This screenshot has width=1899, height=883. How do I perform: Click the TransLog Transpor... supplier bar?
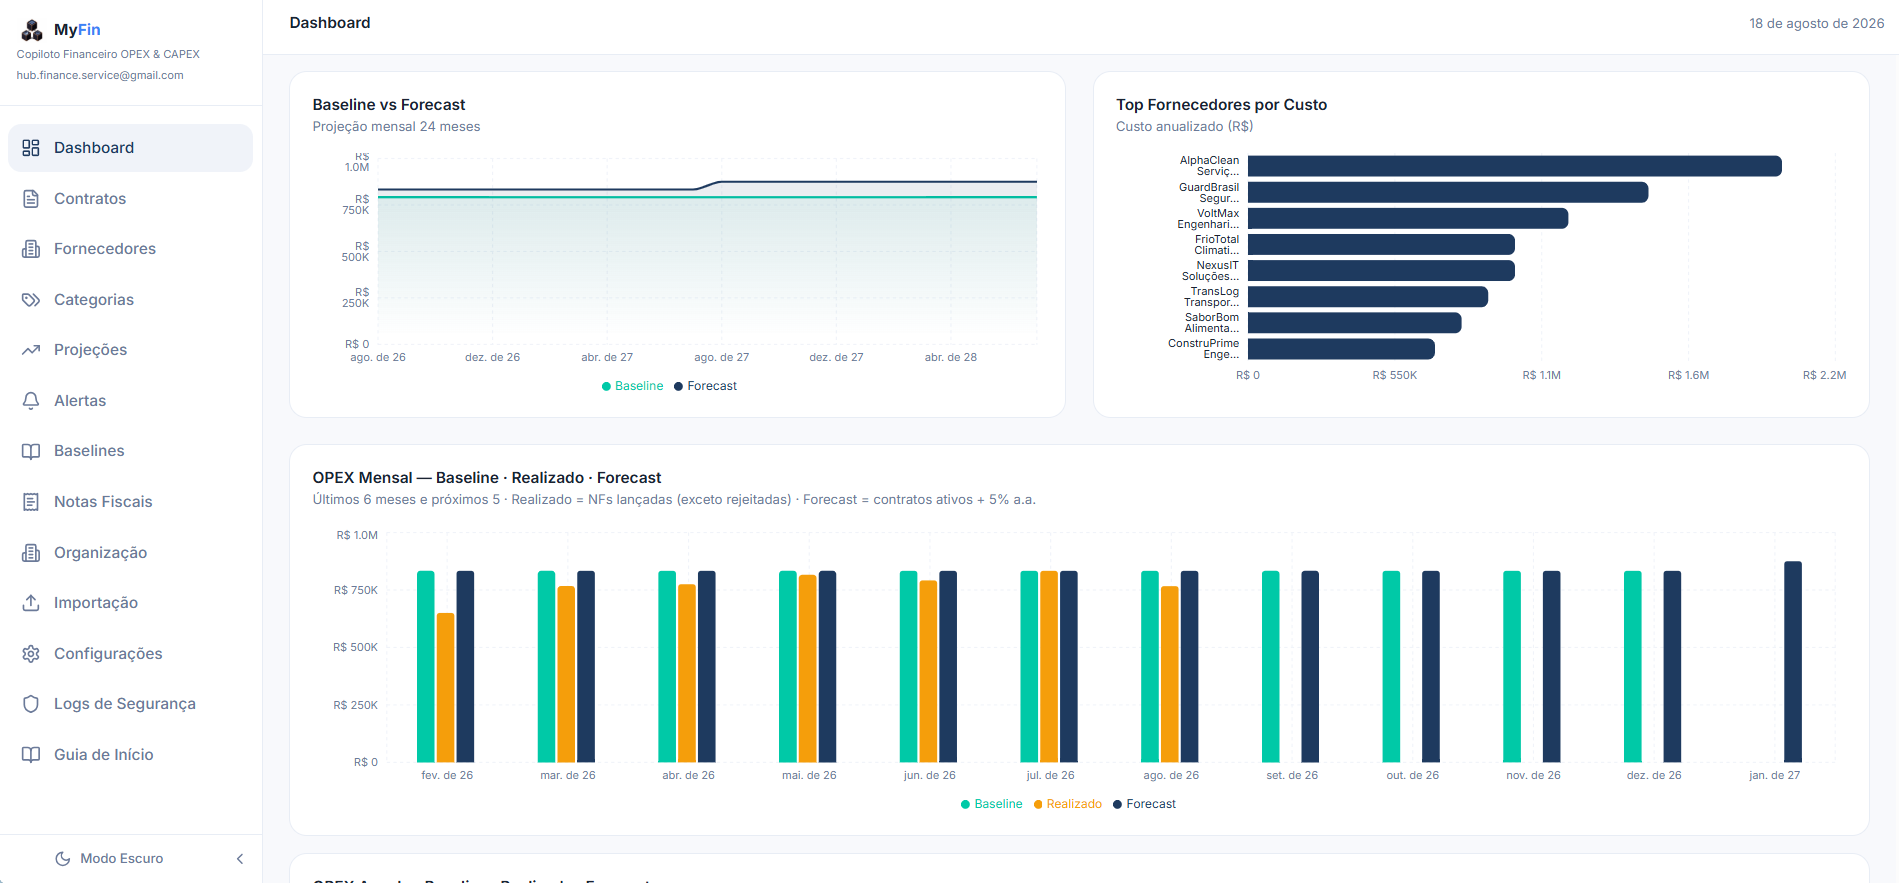(x=1368, y=297)
